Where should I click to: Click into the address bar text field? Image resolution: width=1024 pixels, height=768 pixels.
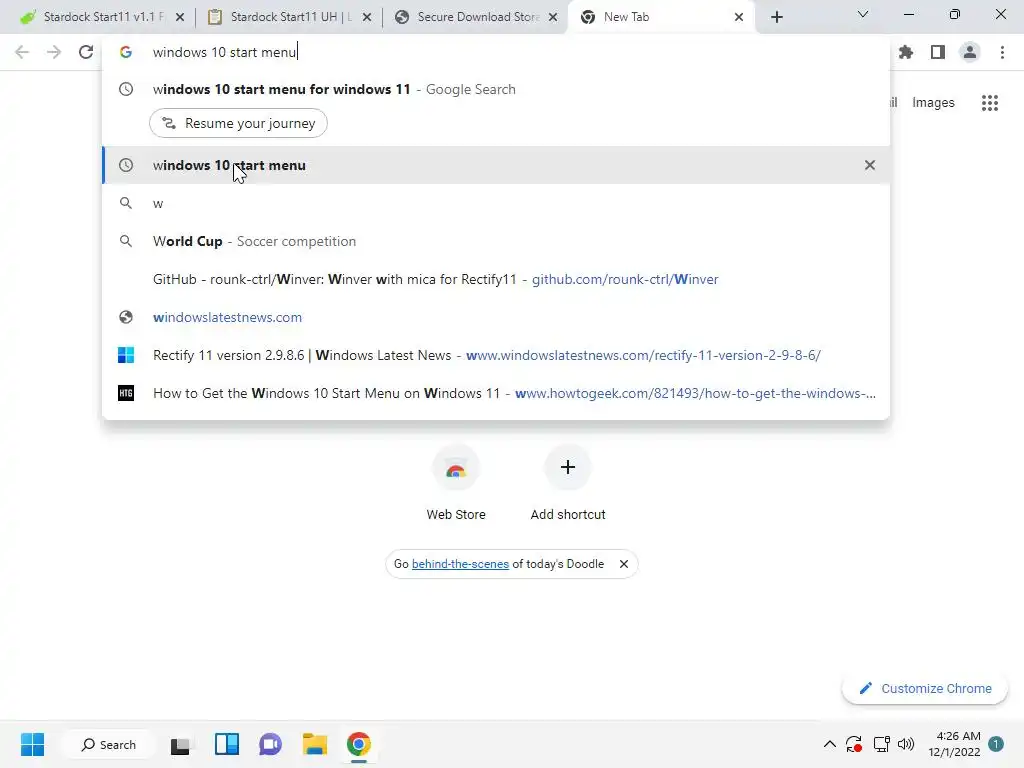[x=496, y=52]
